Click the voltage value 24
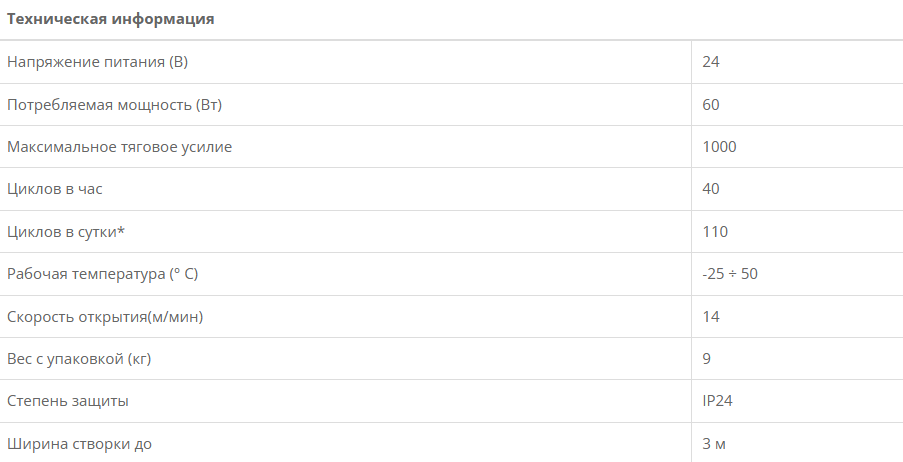Screen dimensions: 903x462 click(711, 62)
